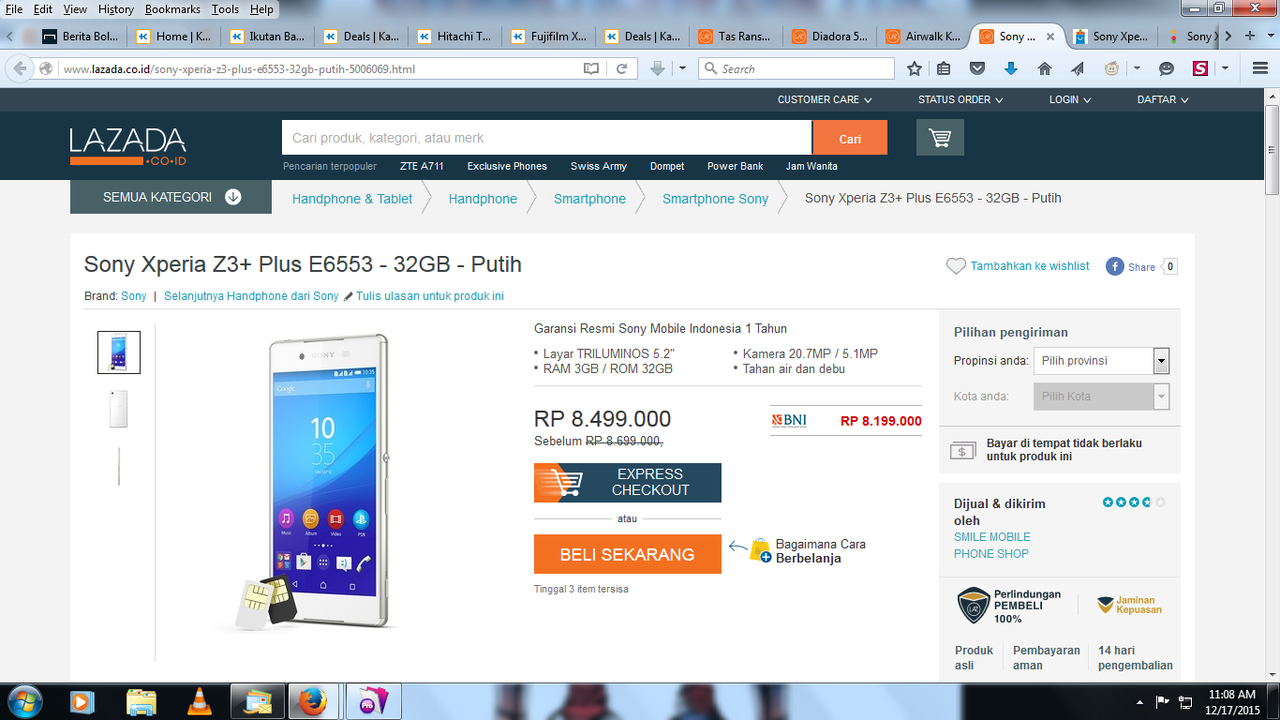Click the red S extension icon
Viewport: 1280px width, 720px height.
[x=1200, y=69]
